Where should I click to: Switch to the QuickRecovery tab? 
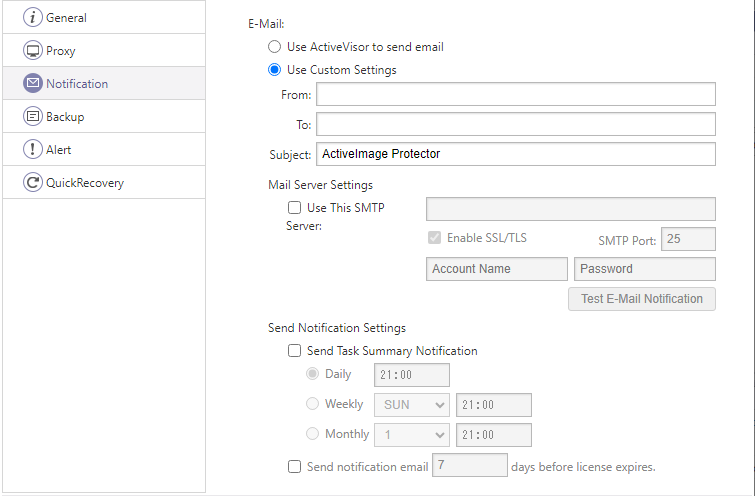[104, 183]
